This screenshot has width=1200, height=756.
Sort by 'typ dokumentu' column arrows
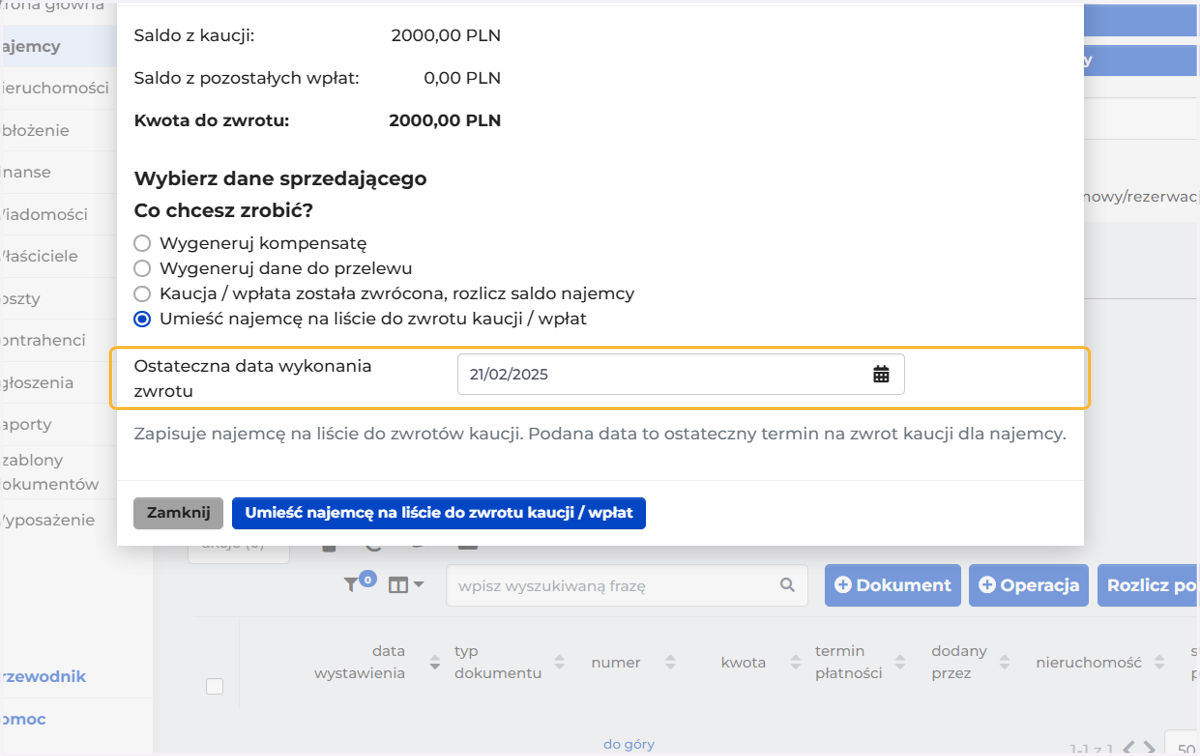pos(560,662)
